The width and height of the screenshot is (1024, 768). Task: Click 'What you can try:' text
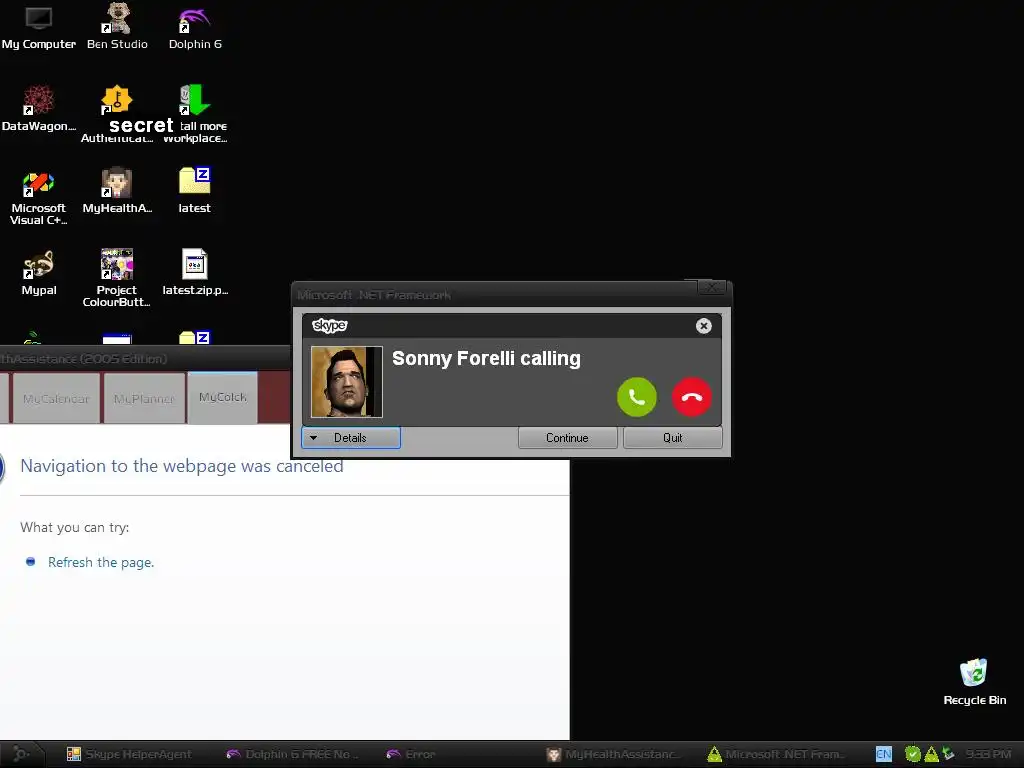74,527
